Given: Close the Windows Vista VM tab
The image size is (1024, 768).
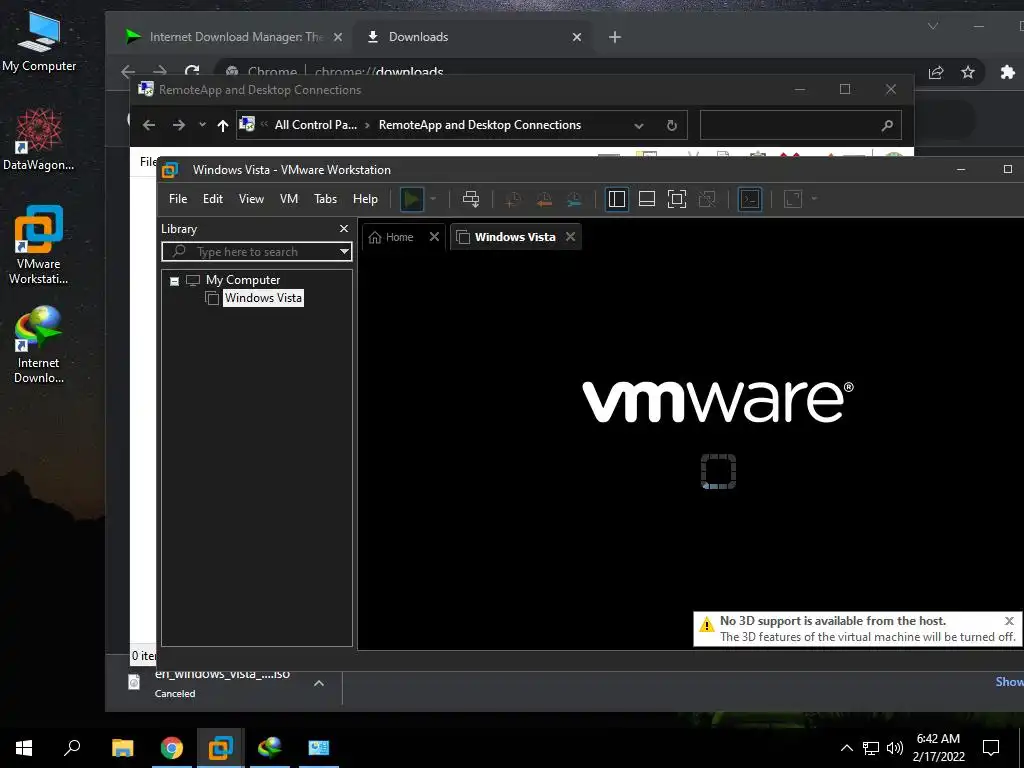Looking at the screenshot, I should click(x=571, y=236).
